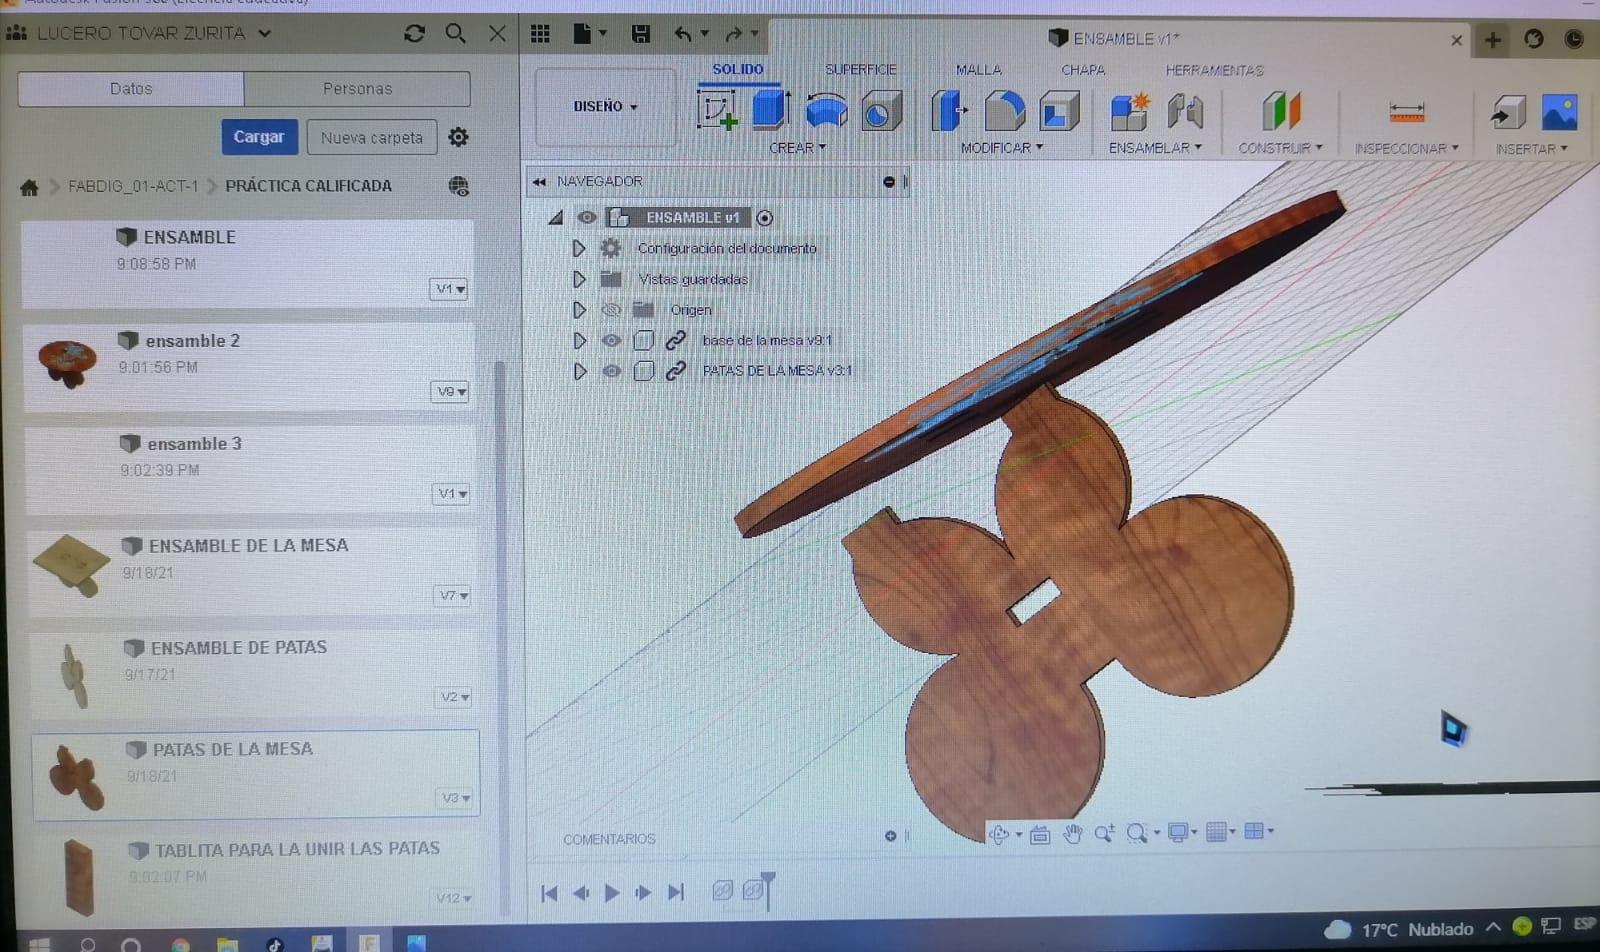This screenshot has width=1600, height=952.
Task: Switch to the MALLA tab
Action: (x=978, y=70)
